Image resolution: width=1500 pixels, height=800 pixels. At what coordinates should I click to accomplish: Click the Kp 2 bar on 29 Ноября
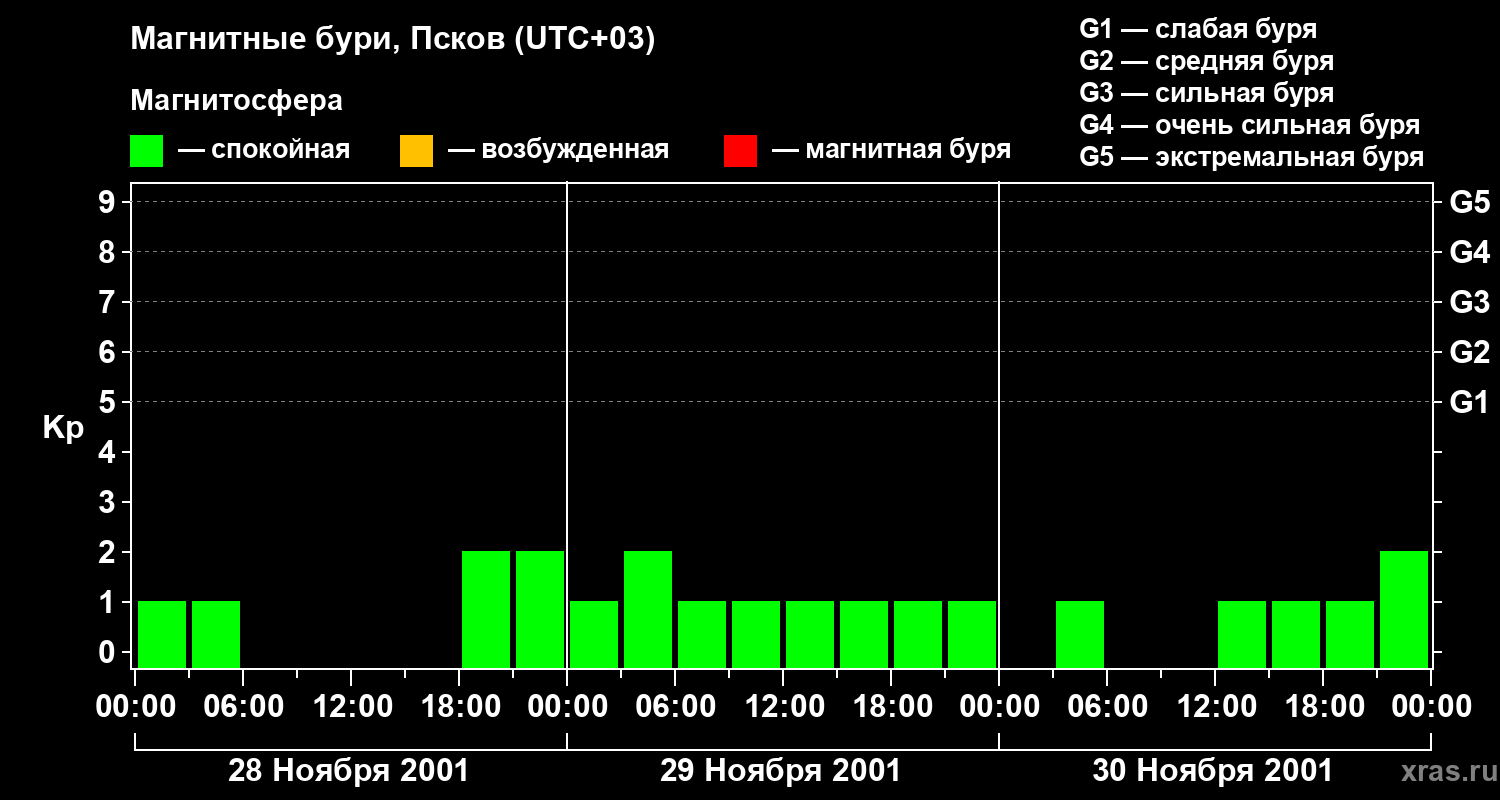click(x=648, y=609)
